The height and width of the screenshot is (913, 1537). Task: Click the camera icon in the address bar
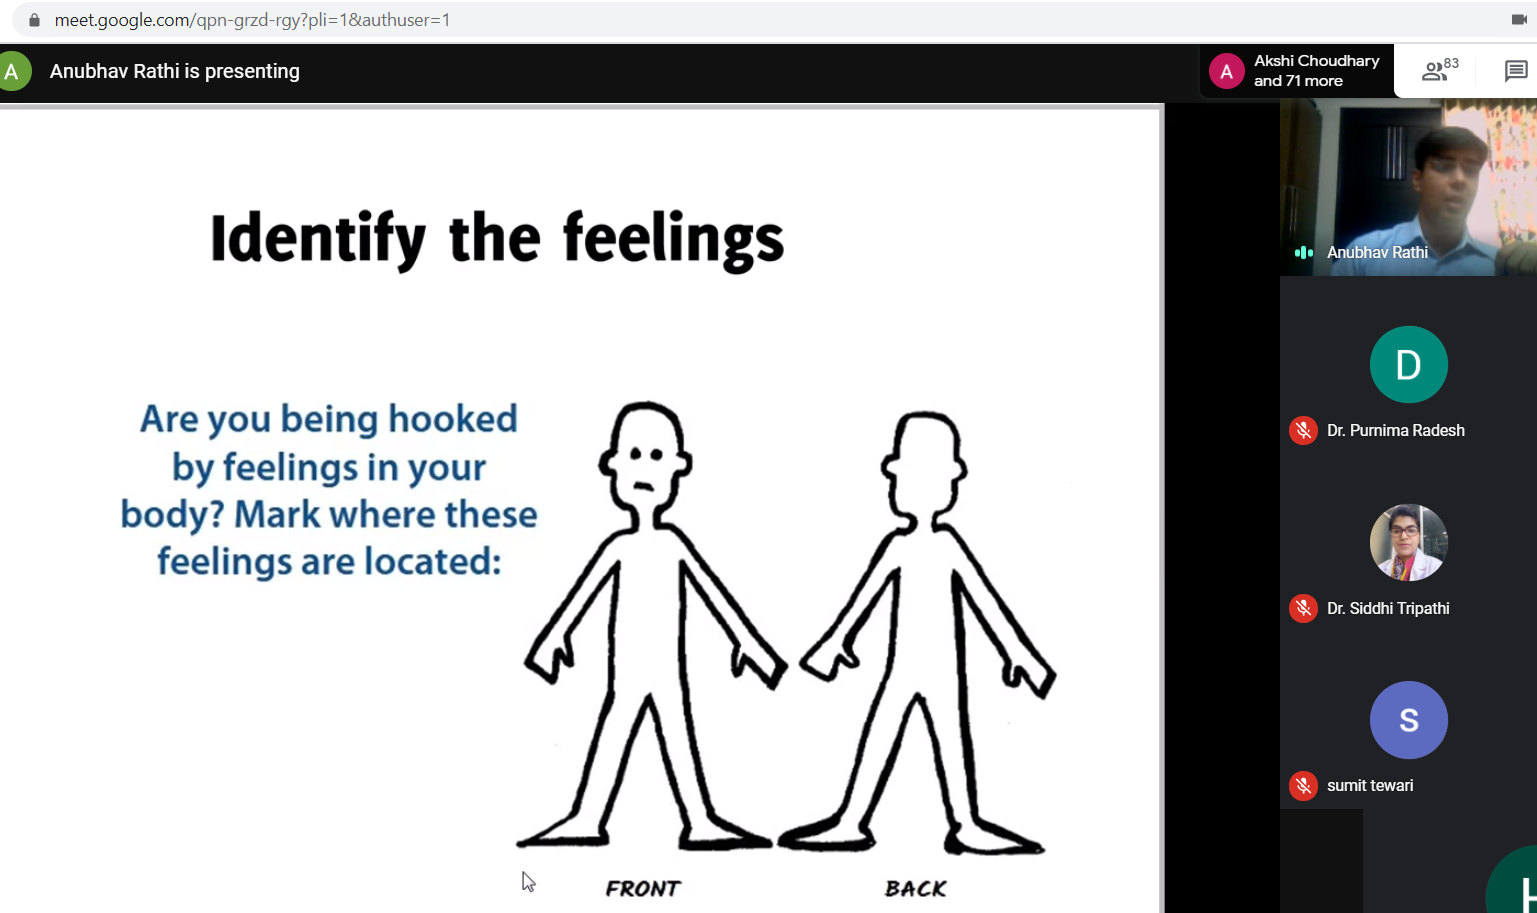1518,20
